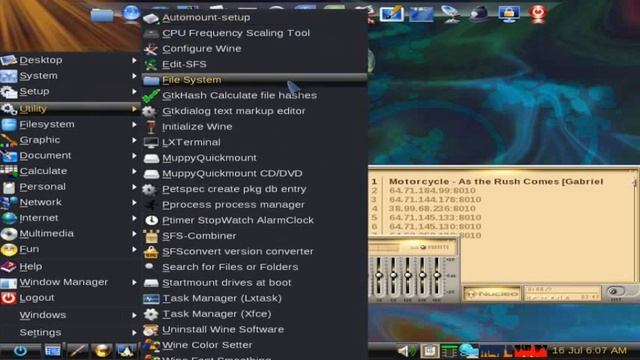Click the gold sphere icon on taskbar

pyautogui.click(x=102, y=351)
